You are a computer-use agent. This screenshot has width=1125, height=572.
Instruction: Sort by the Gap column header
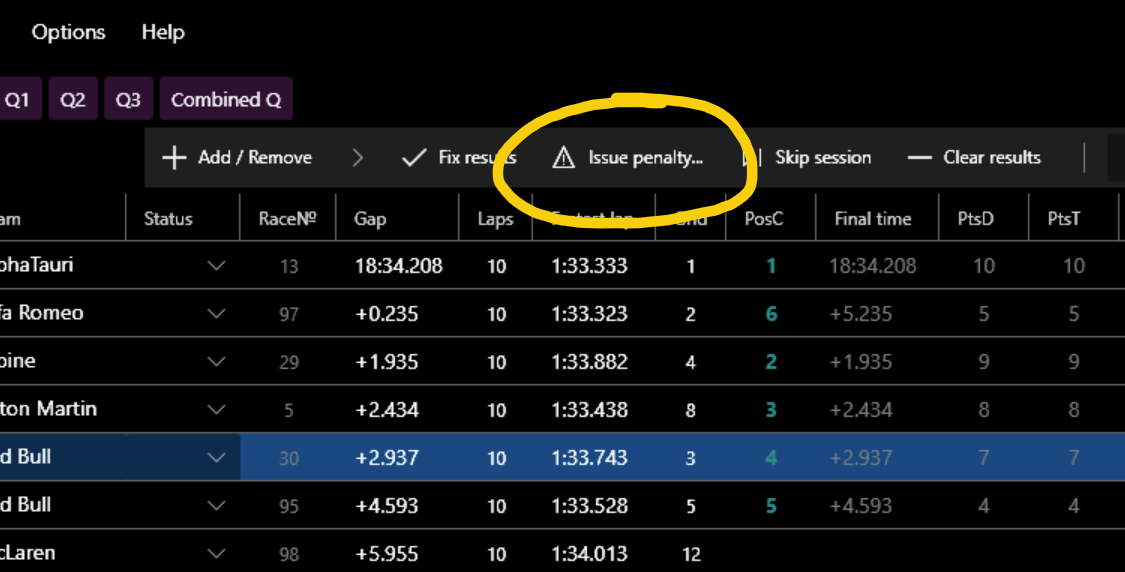370,219
